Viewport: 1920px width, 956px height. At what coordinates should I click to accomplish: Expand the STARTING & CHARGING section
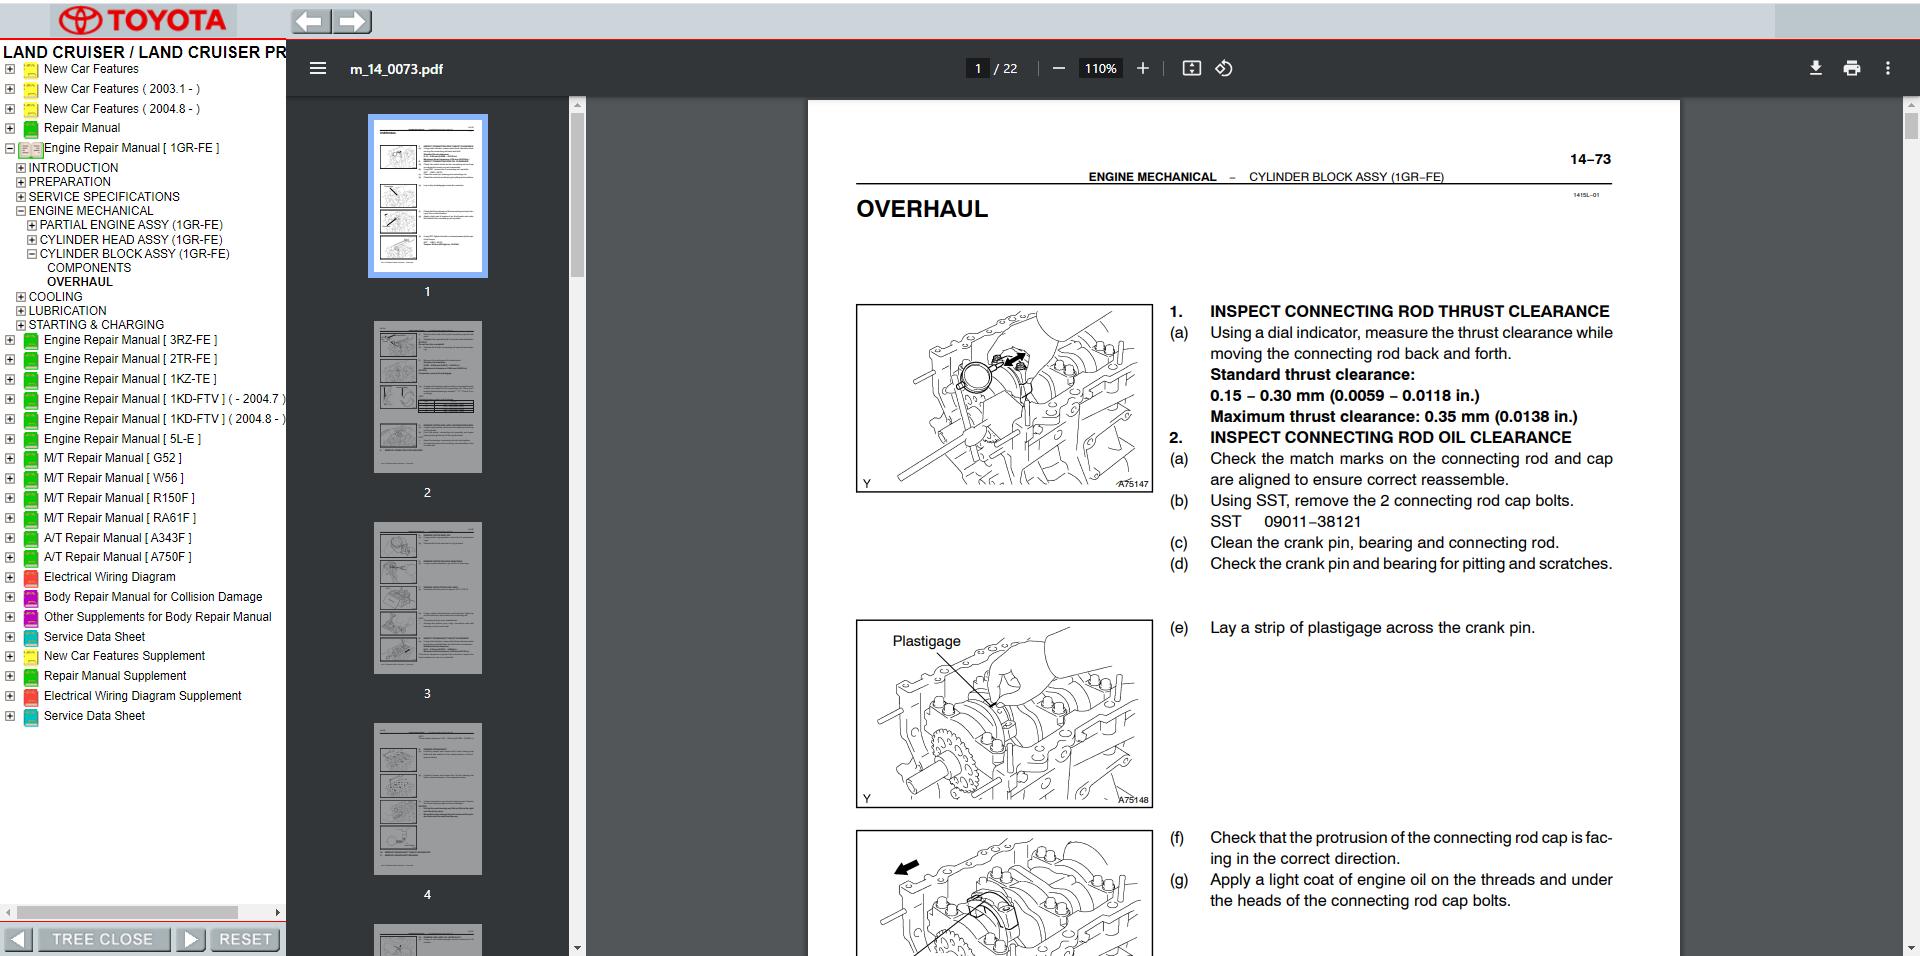tap(21, 325)
